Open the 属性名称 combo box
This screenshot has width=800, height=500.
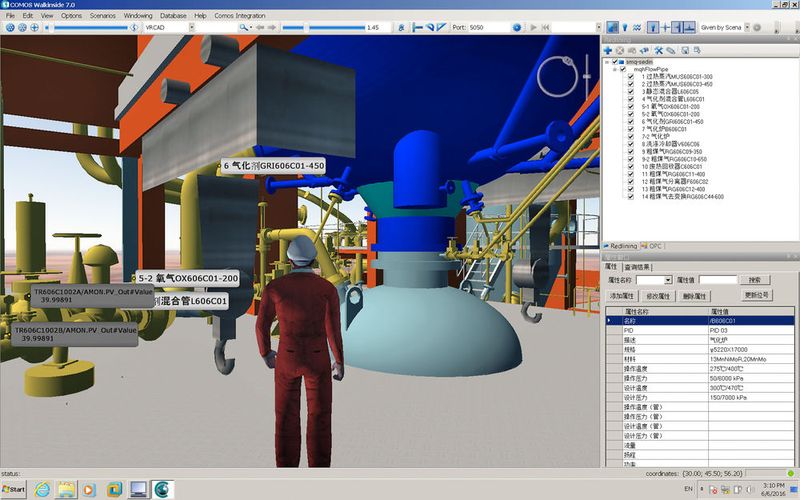point(665,280)
